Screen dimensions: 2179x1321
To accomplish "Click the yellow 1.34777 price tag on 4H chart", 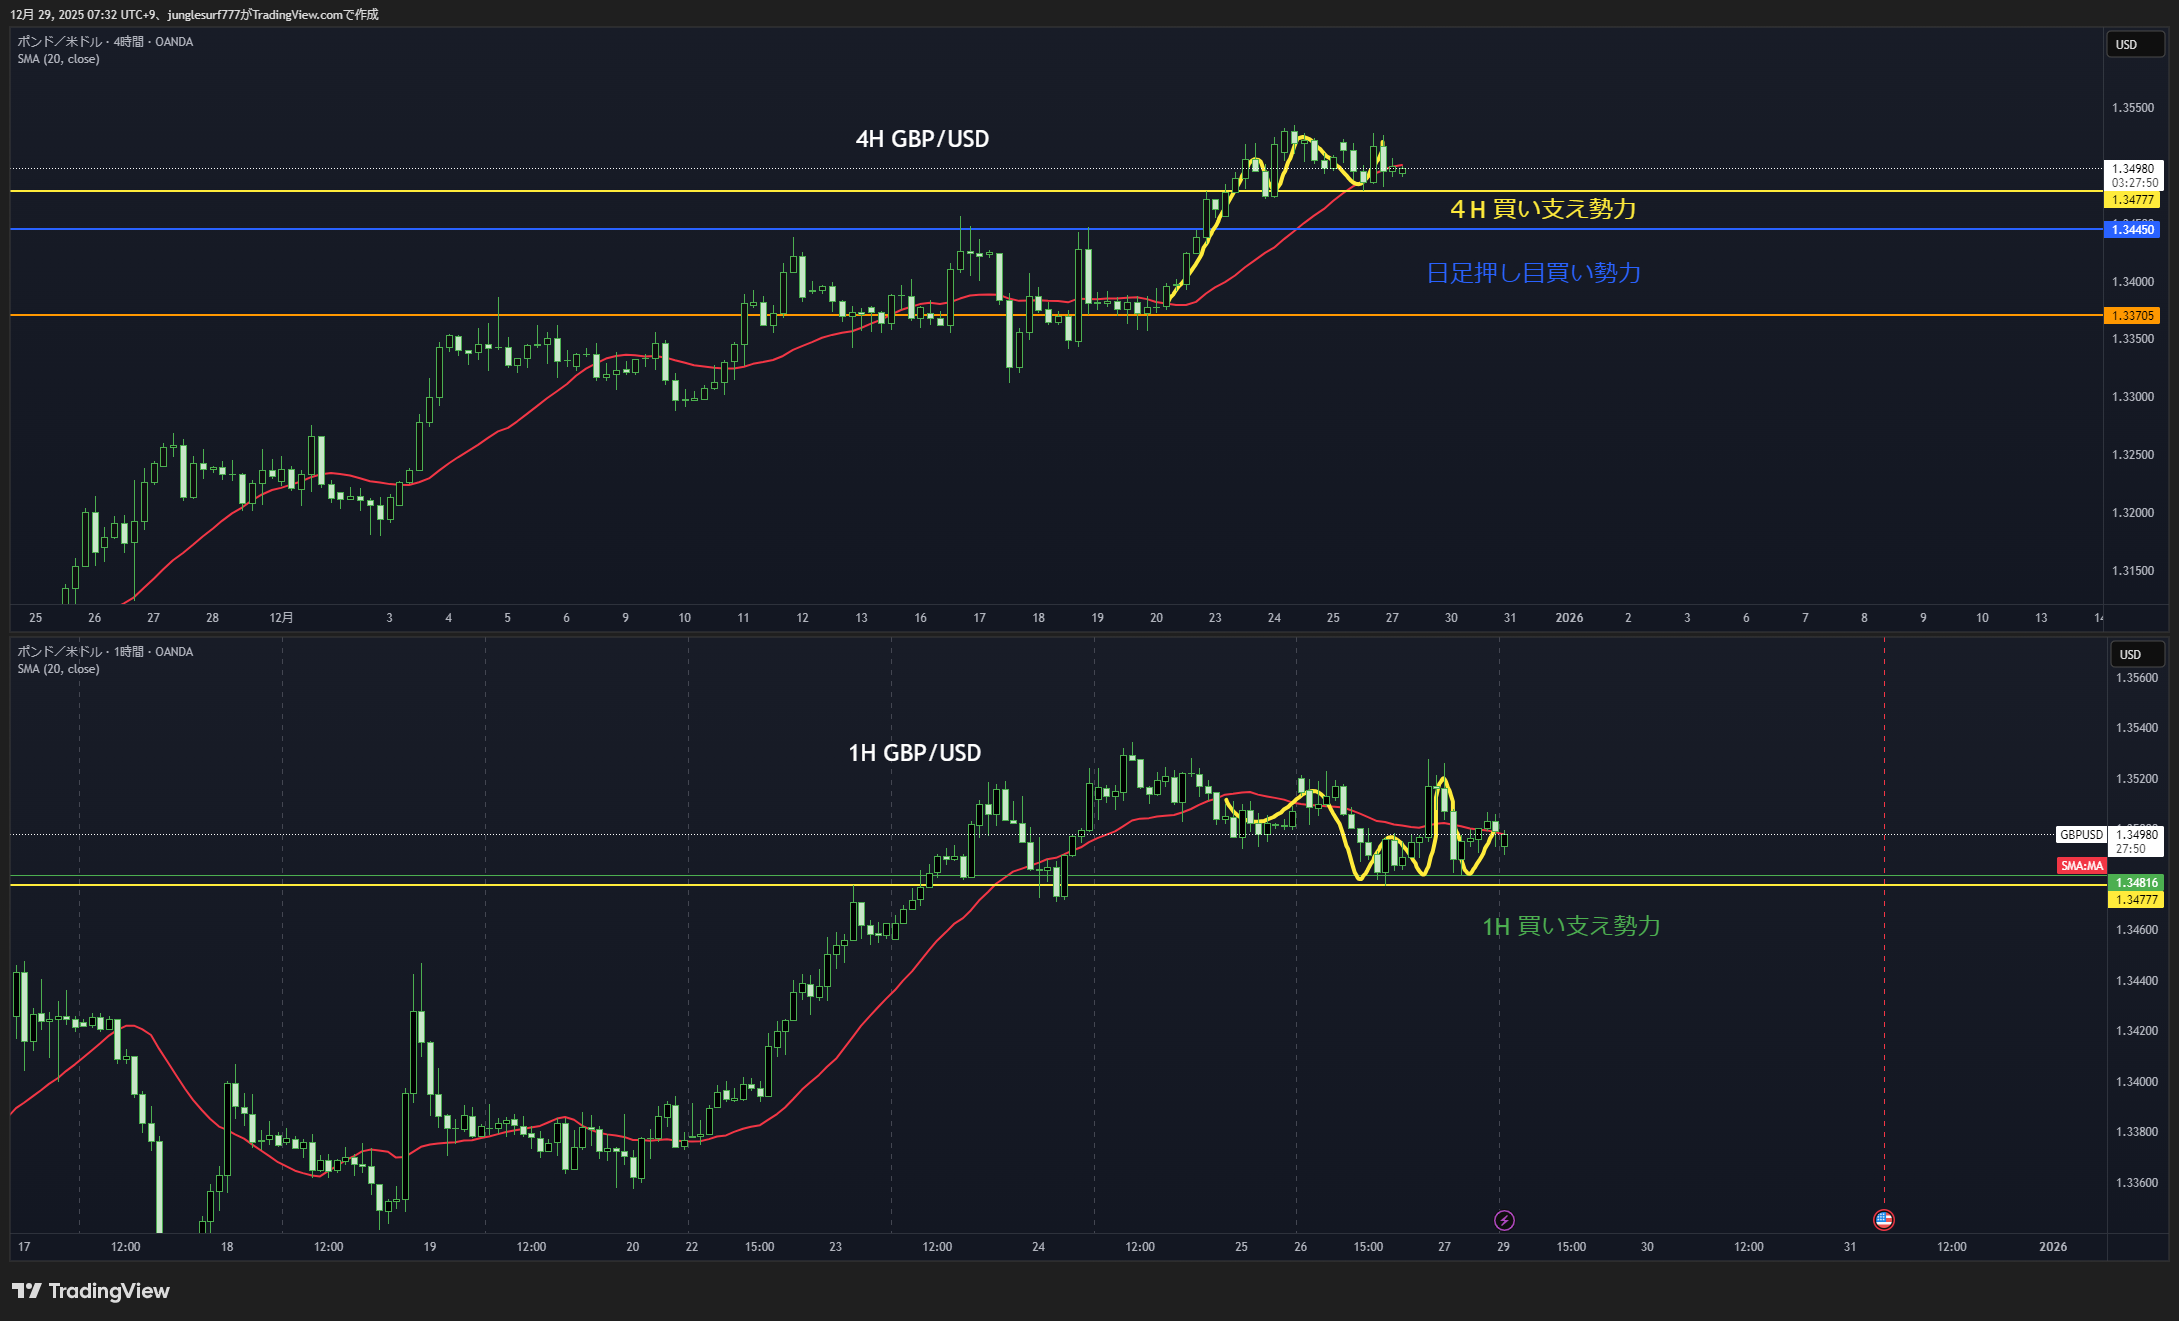I will [x=2132, y=200].
